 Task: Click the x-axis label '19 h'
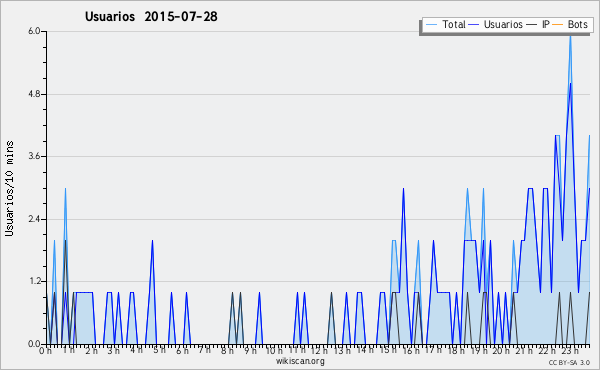[x=479, y=351]
